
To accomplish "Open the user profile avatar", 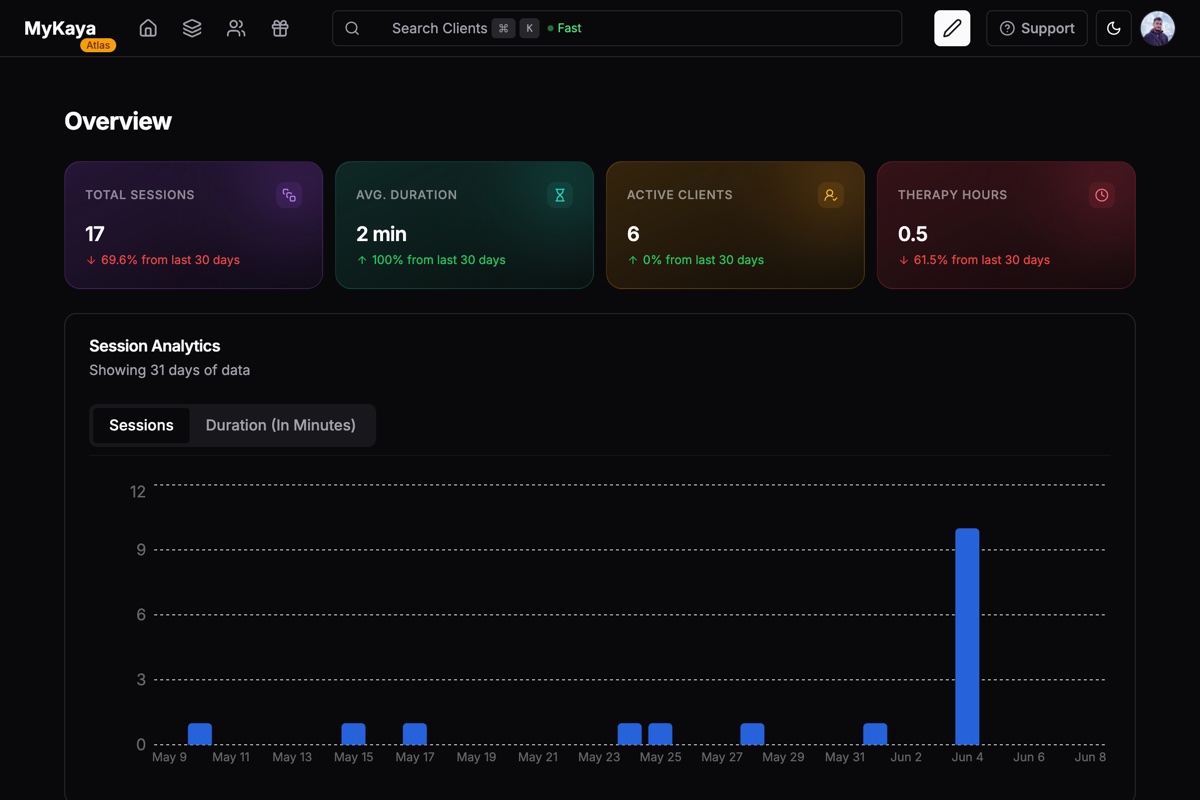I will pos(1158,28).
